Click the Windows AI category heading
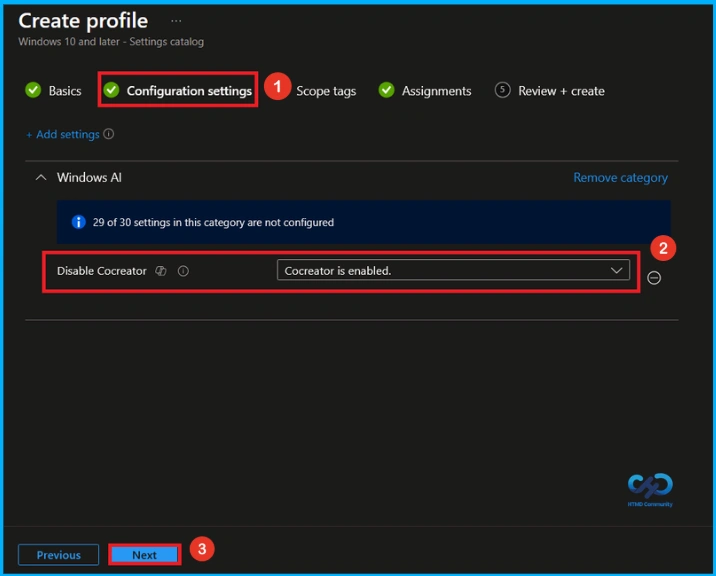 click(x=89, y=177)
